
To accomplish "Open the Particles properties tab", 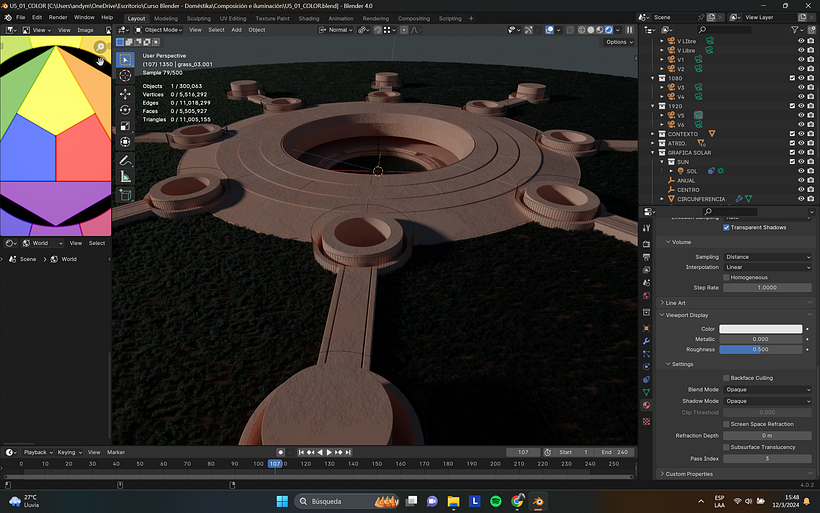I will pyautogui.click(x=646, y=354).
